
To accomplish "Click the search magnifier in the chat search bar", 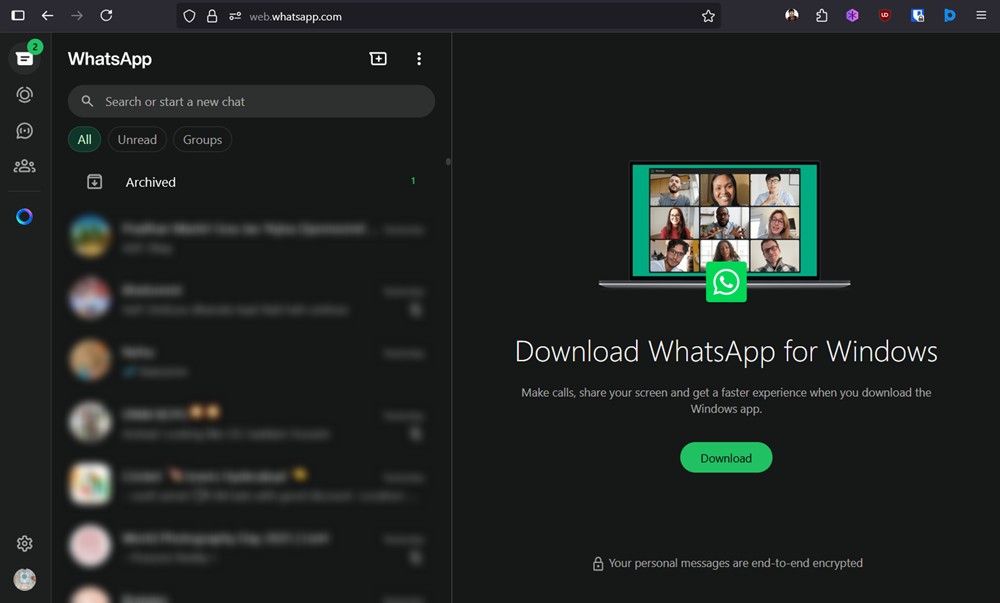I will click(87, 101).
